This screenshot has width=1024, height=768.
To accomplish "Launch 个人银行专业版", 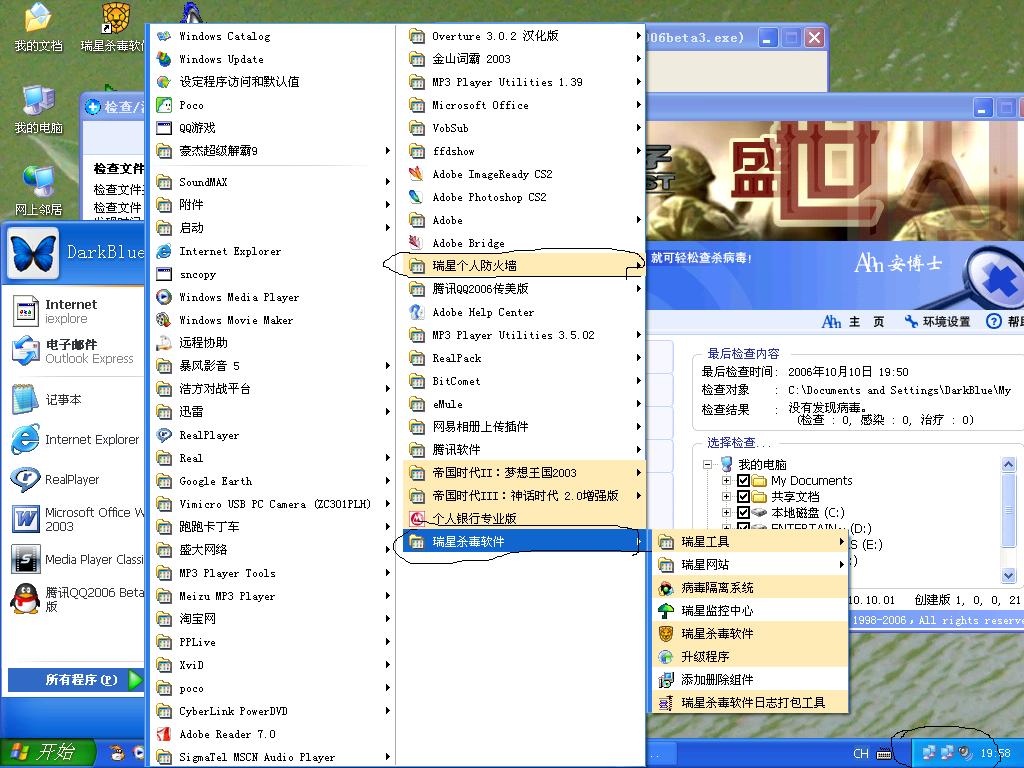I will click(x=524, y=519).
